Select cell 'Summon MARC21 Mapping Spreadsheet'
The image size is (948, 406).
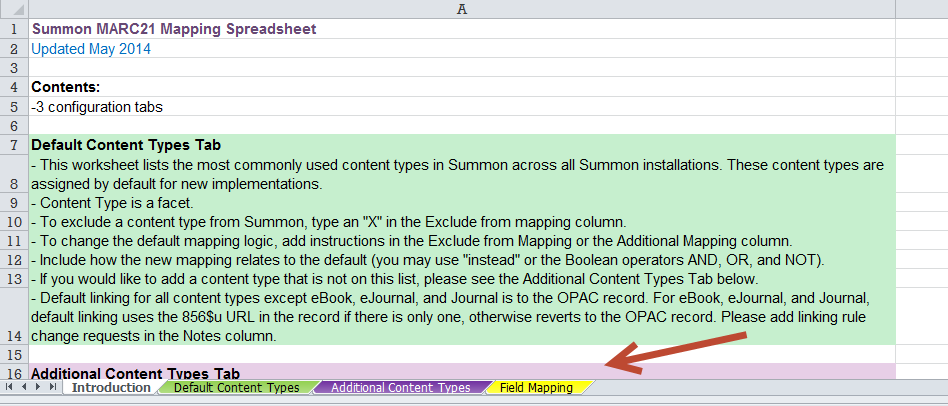(462, 28)
